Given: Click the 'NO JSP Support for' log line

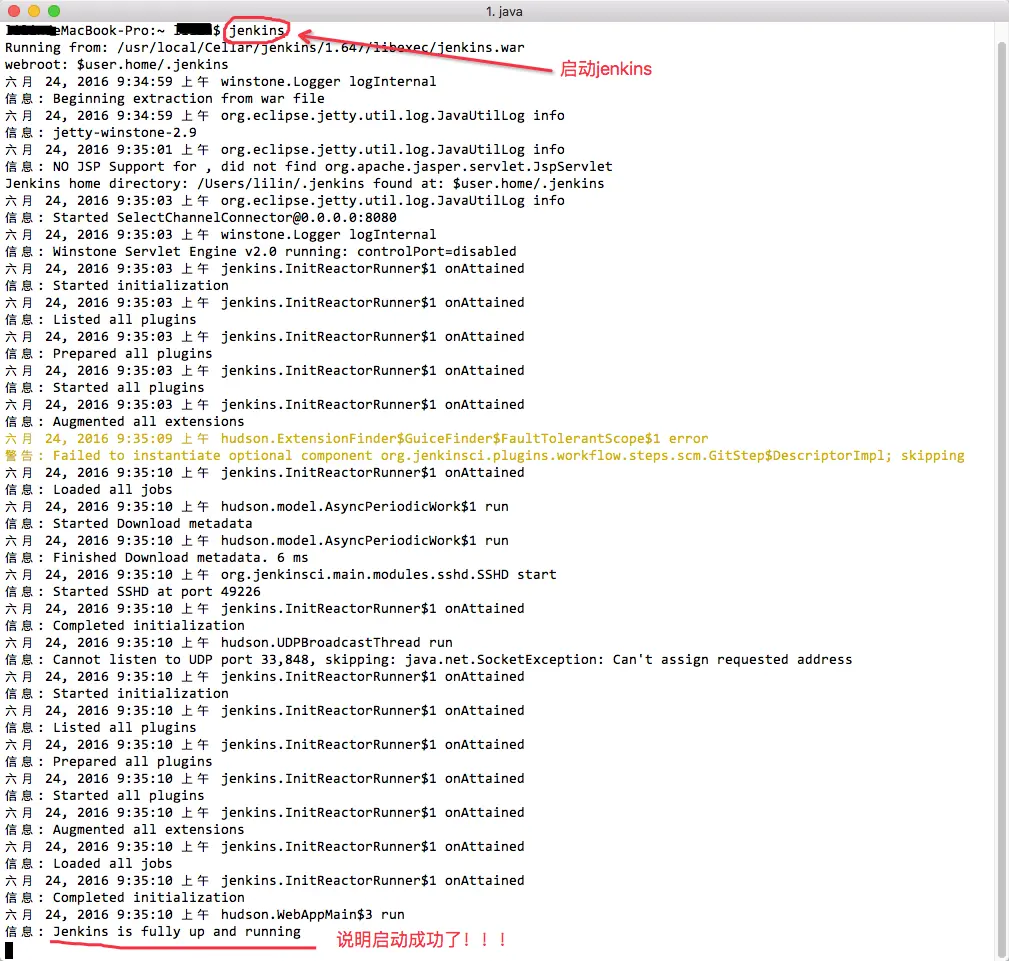Looking at the screenshot, I should 309,167.
